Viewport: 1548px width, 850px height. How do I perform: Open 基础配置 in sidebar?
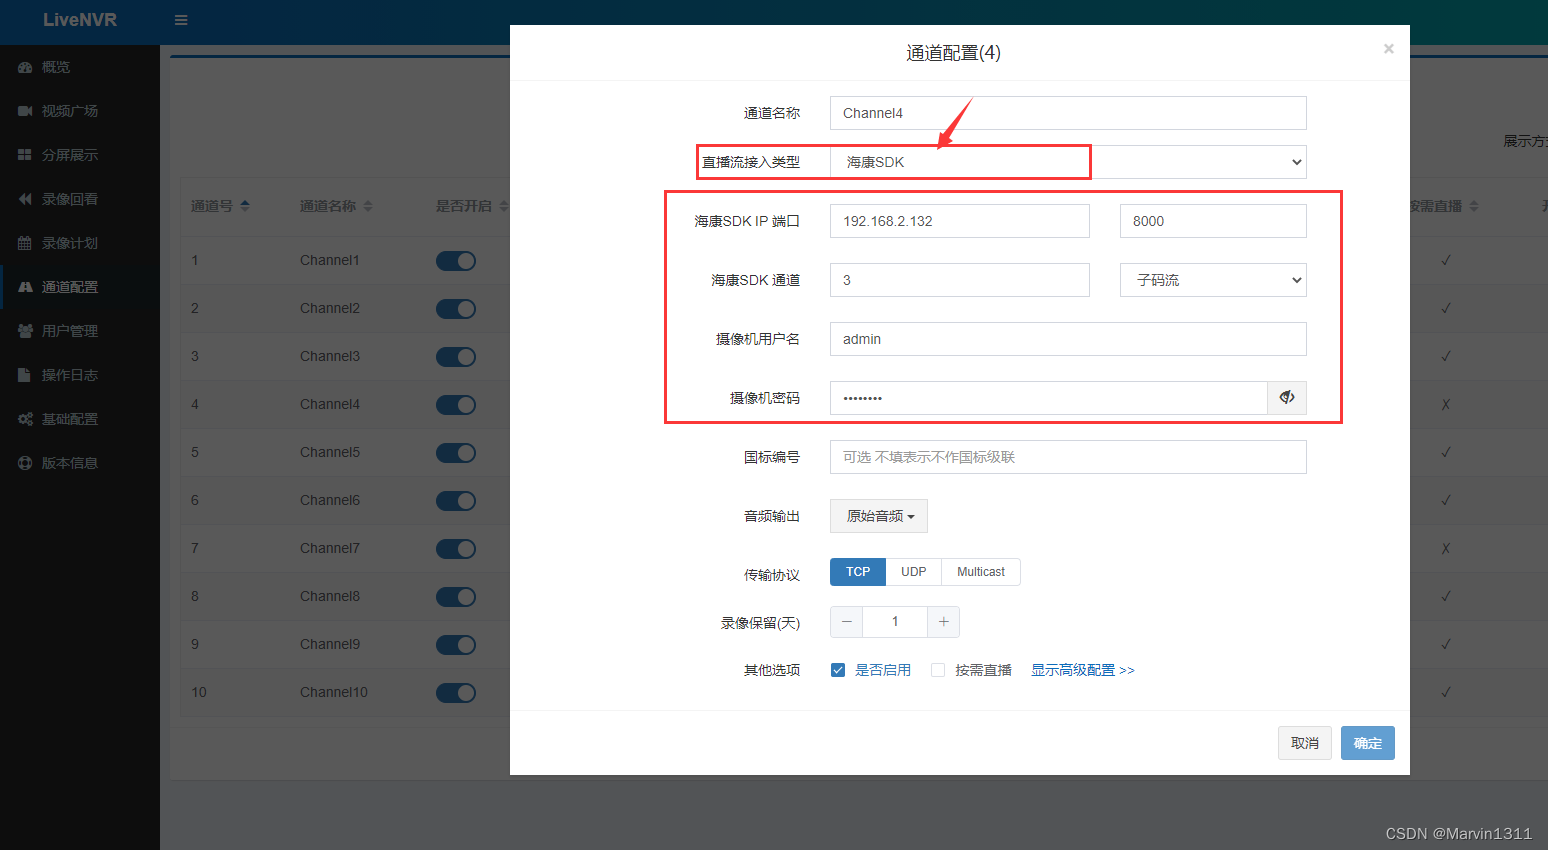(80, 419)
